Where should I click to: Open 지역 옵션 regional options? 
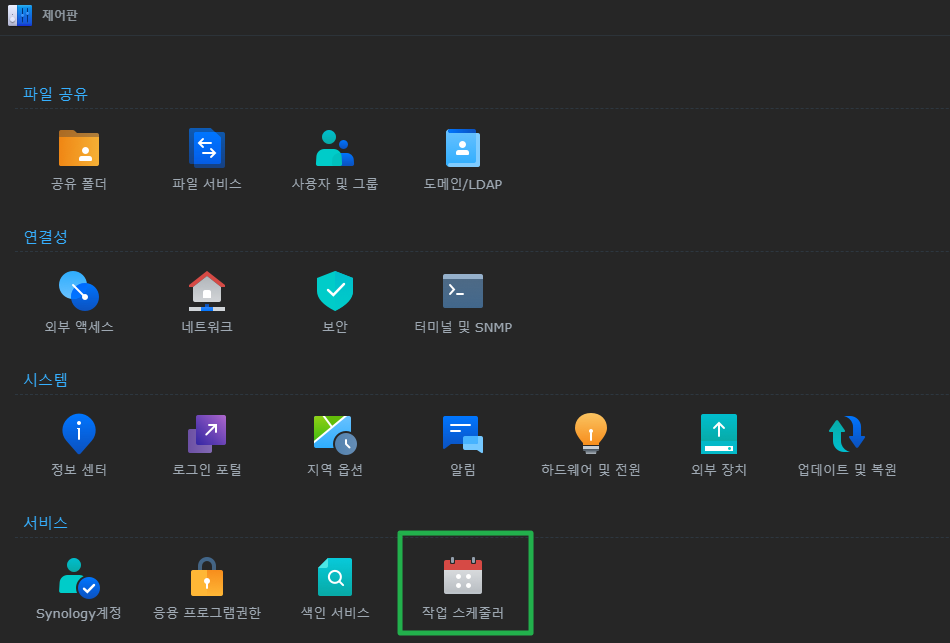click(335, 434)
